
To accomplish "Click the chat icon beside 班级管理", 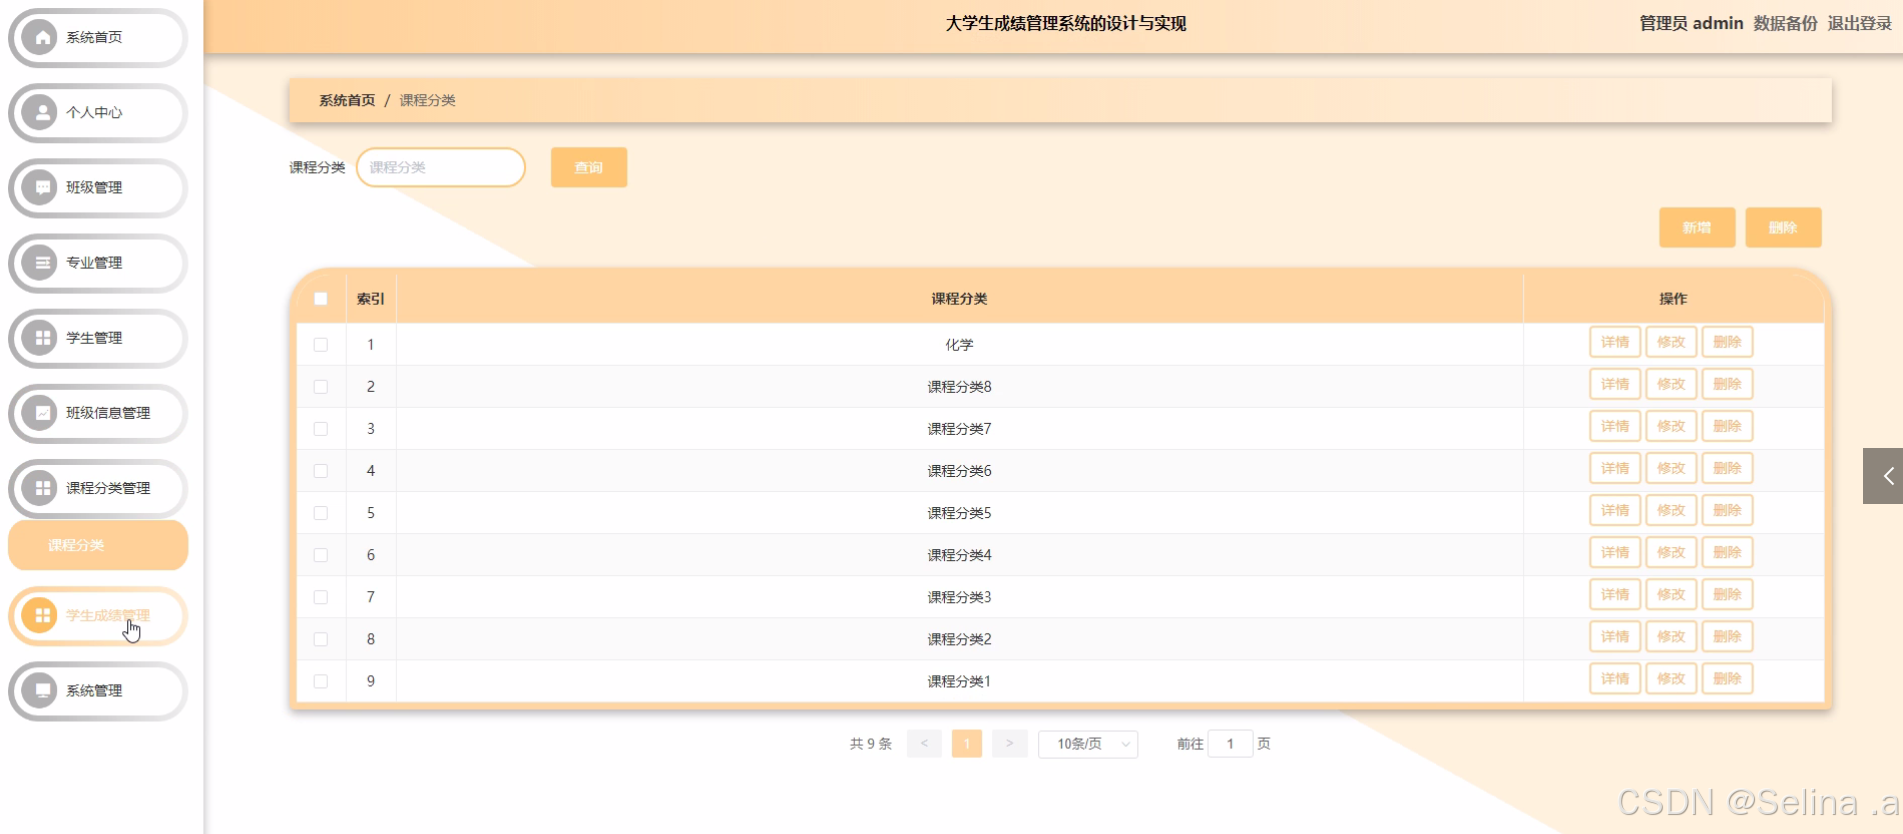I will tap(41, 188).
